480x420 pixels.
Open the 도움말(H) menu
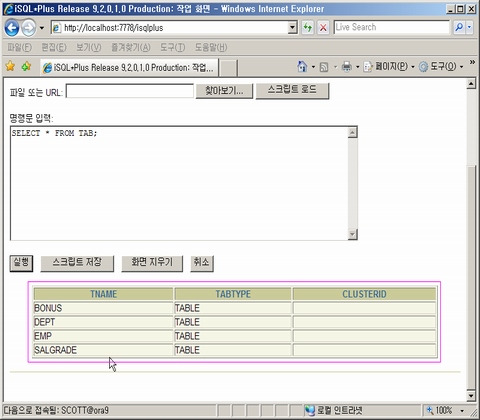click(211, 47)
